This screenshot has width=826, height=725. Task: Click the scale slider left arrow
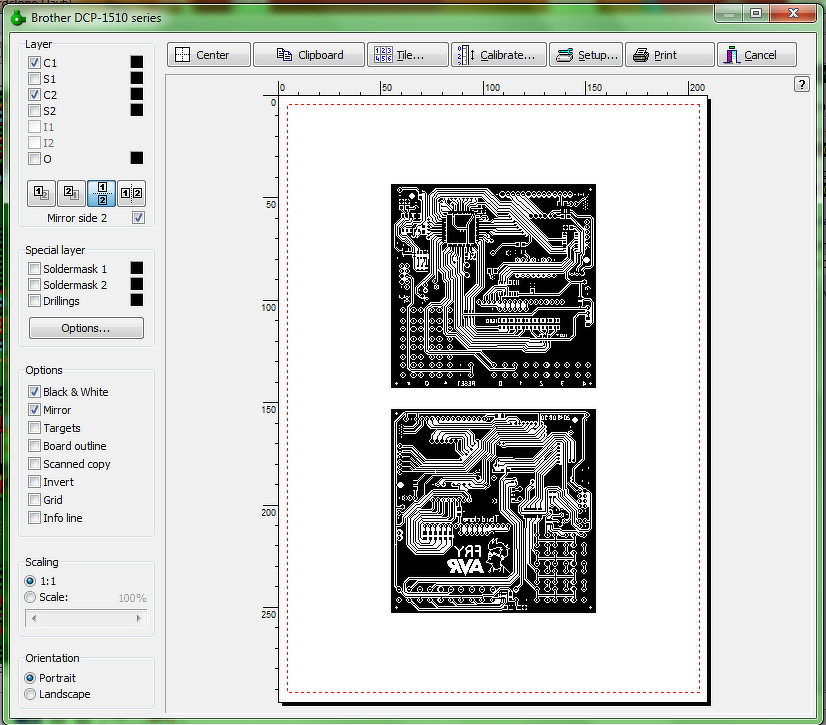[x=34, y=618]
